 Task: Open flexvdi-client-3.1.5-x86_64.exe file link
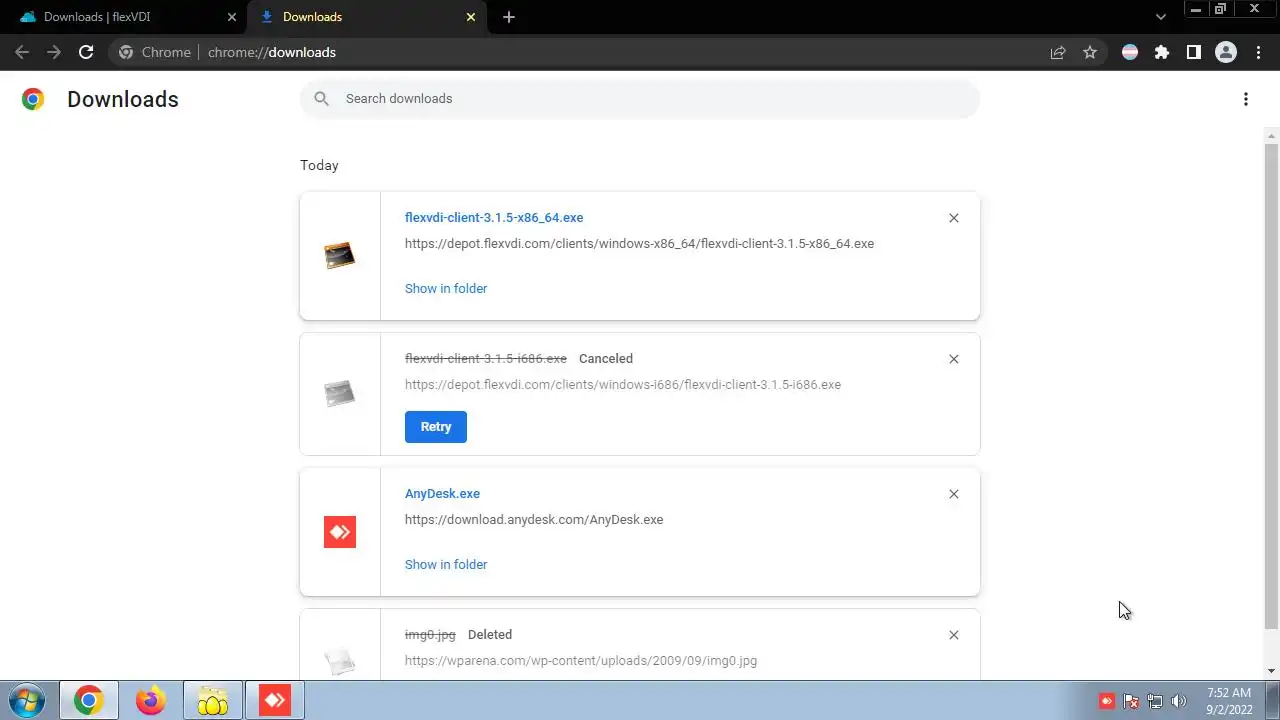tap(494, 217)
